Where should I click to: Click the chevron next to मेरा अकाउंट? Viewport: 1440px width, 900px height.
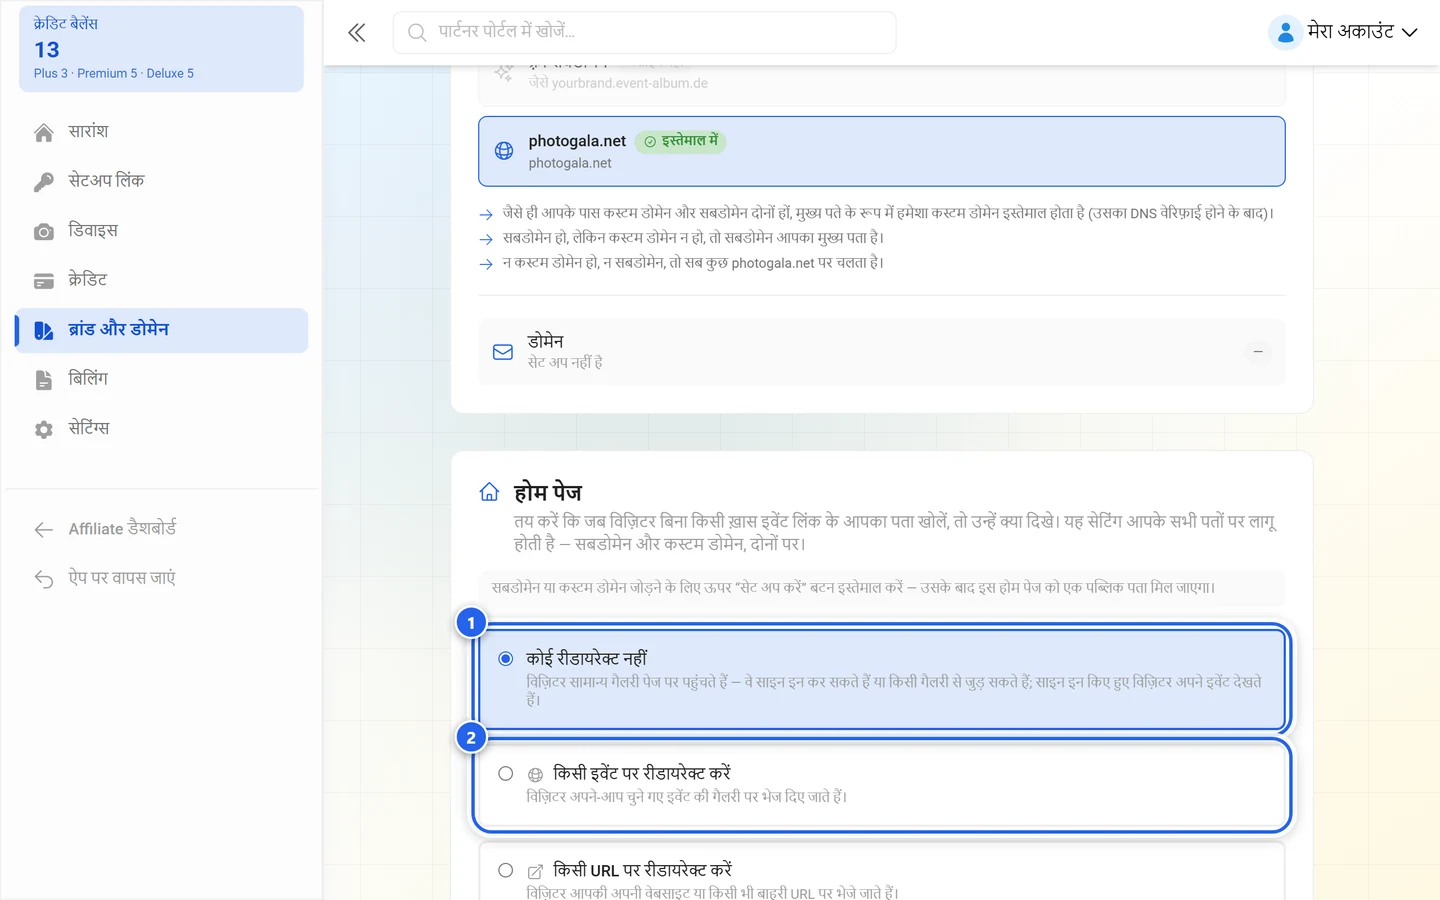[1410, 33]
